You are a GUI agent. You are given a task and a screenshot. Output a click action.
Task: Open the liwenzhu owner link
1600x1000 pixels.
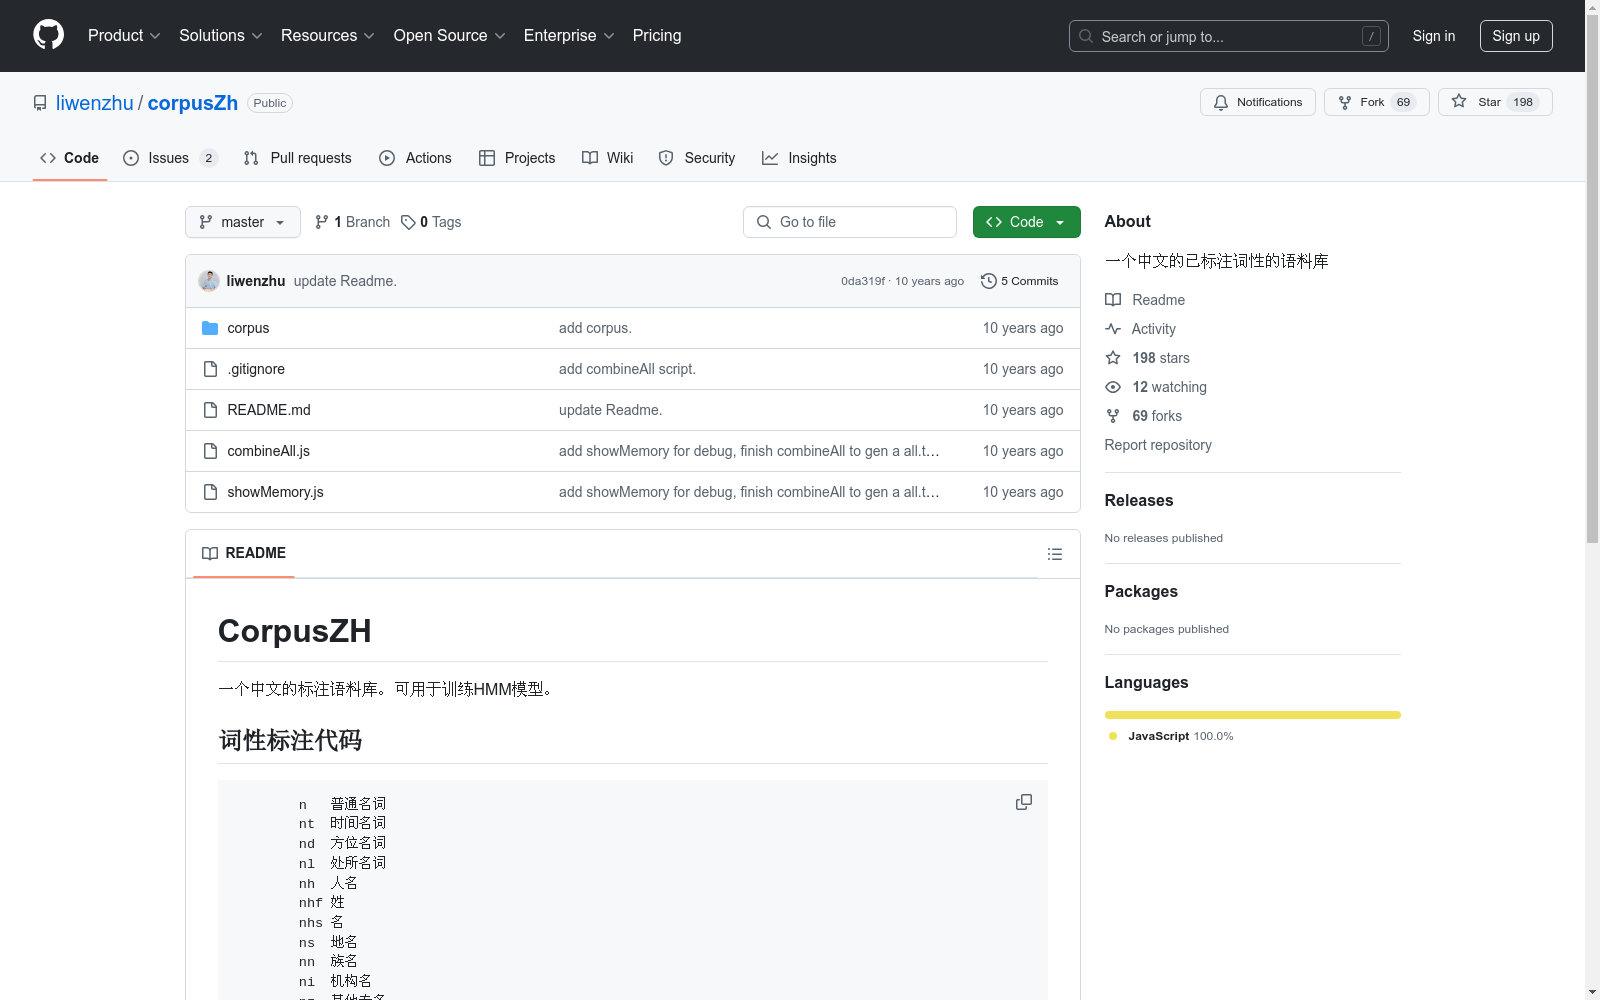pyautogui.click(x=95, y=103)
